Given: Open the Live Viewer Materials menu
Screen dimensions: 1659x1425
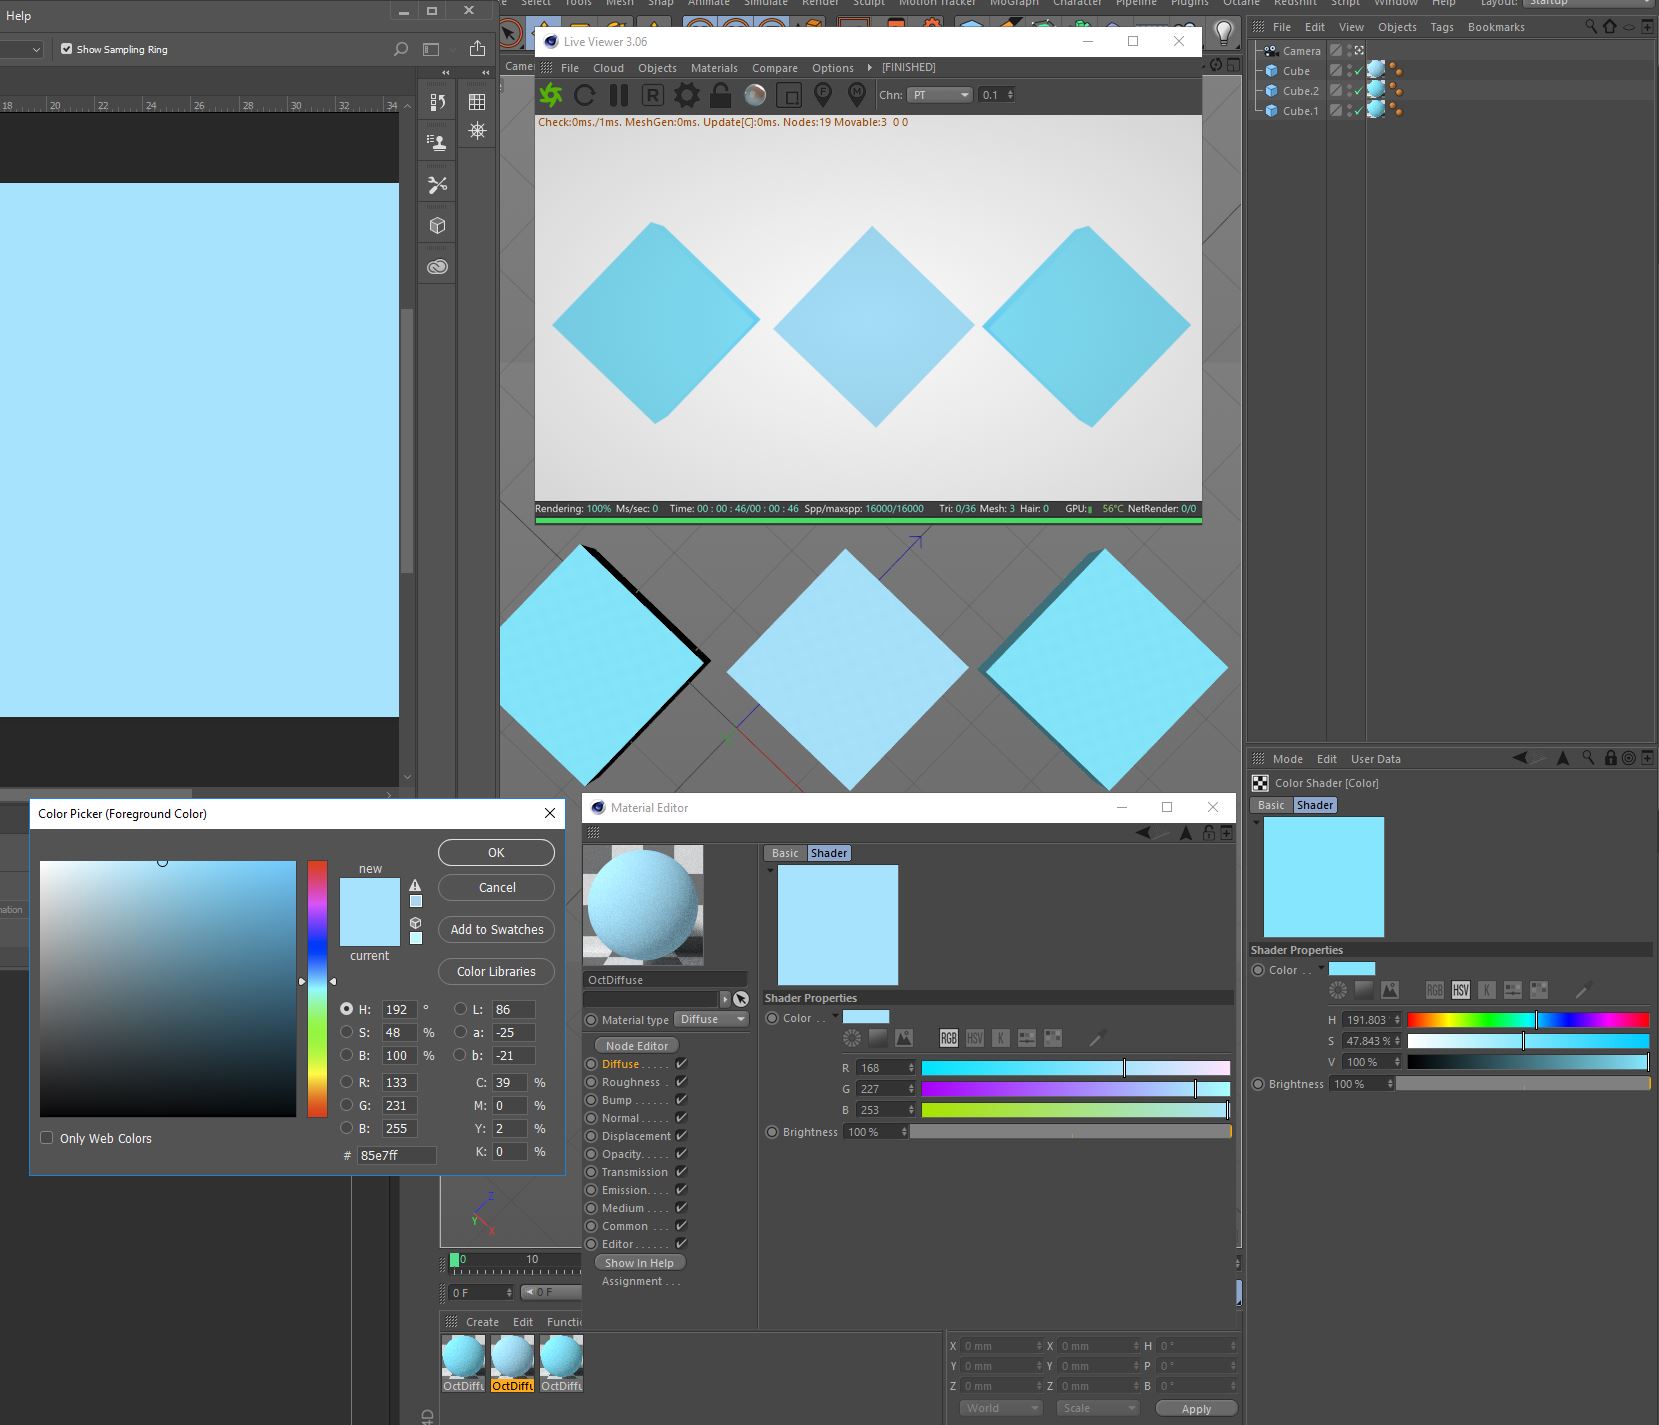Looking at the screenshot, I should tap(714, 68).
